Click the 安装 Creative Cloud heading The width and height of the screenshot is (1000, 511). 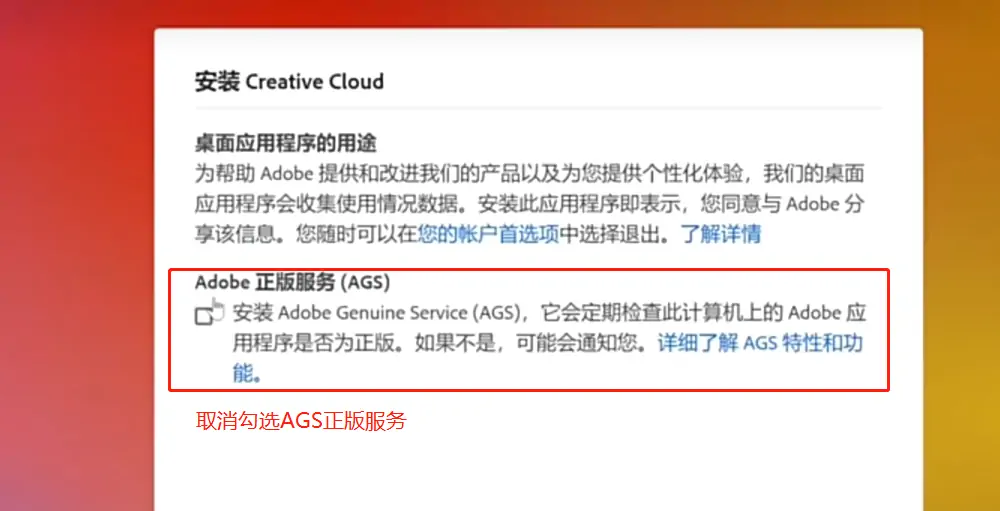(x=289, y=82)
